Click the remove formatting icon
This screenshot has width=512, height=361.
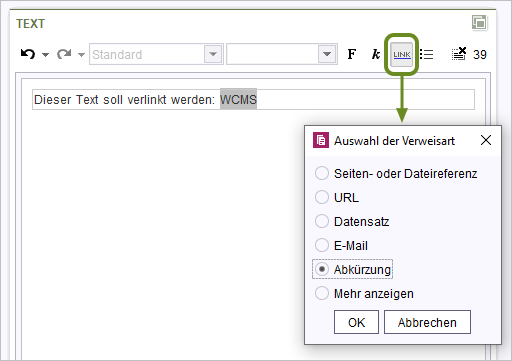[459, 54]
